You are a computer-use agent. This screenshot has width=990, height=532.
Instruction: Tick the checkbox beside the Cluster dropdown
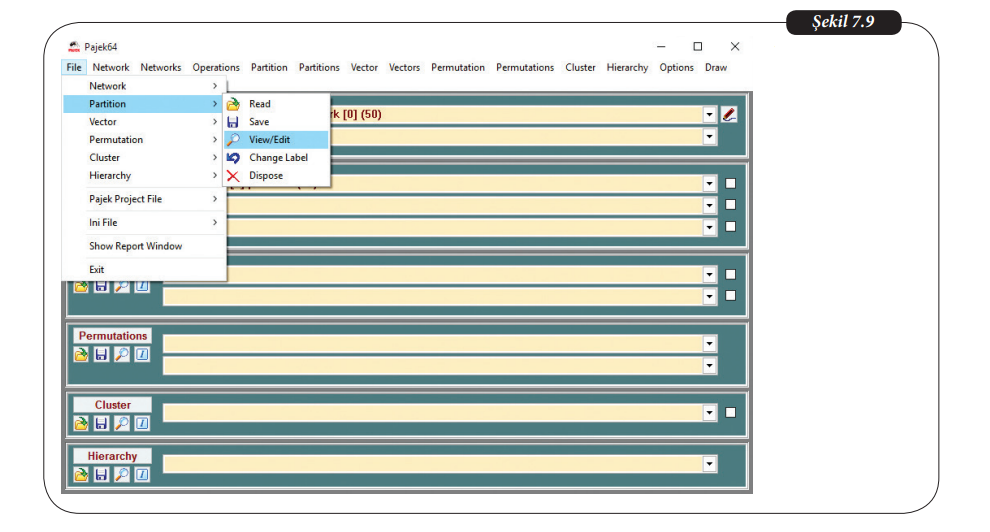click(730, 412)
